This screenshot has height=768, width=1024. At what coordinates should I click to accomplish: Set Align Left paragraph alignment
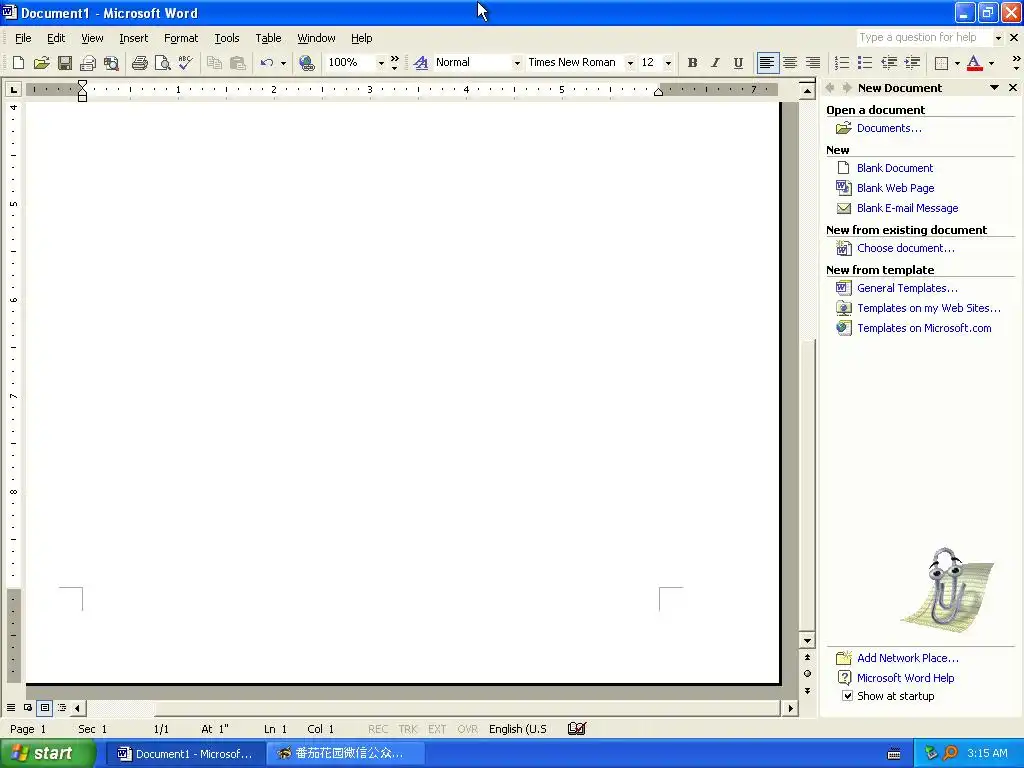767,63
